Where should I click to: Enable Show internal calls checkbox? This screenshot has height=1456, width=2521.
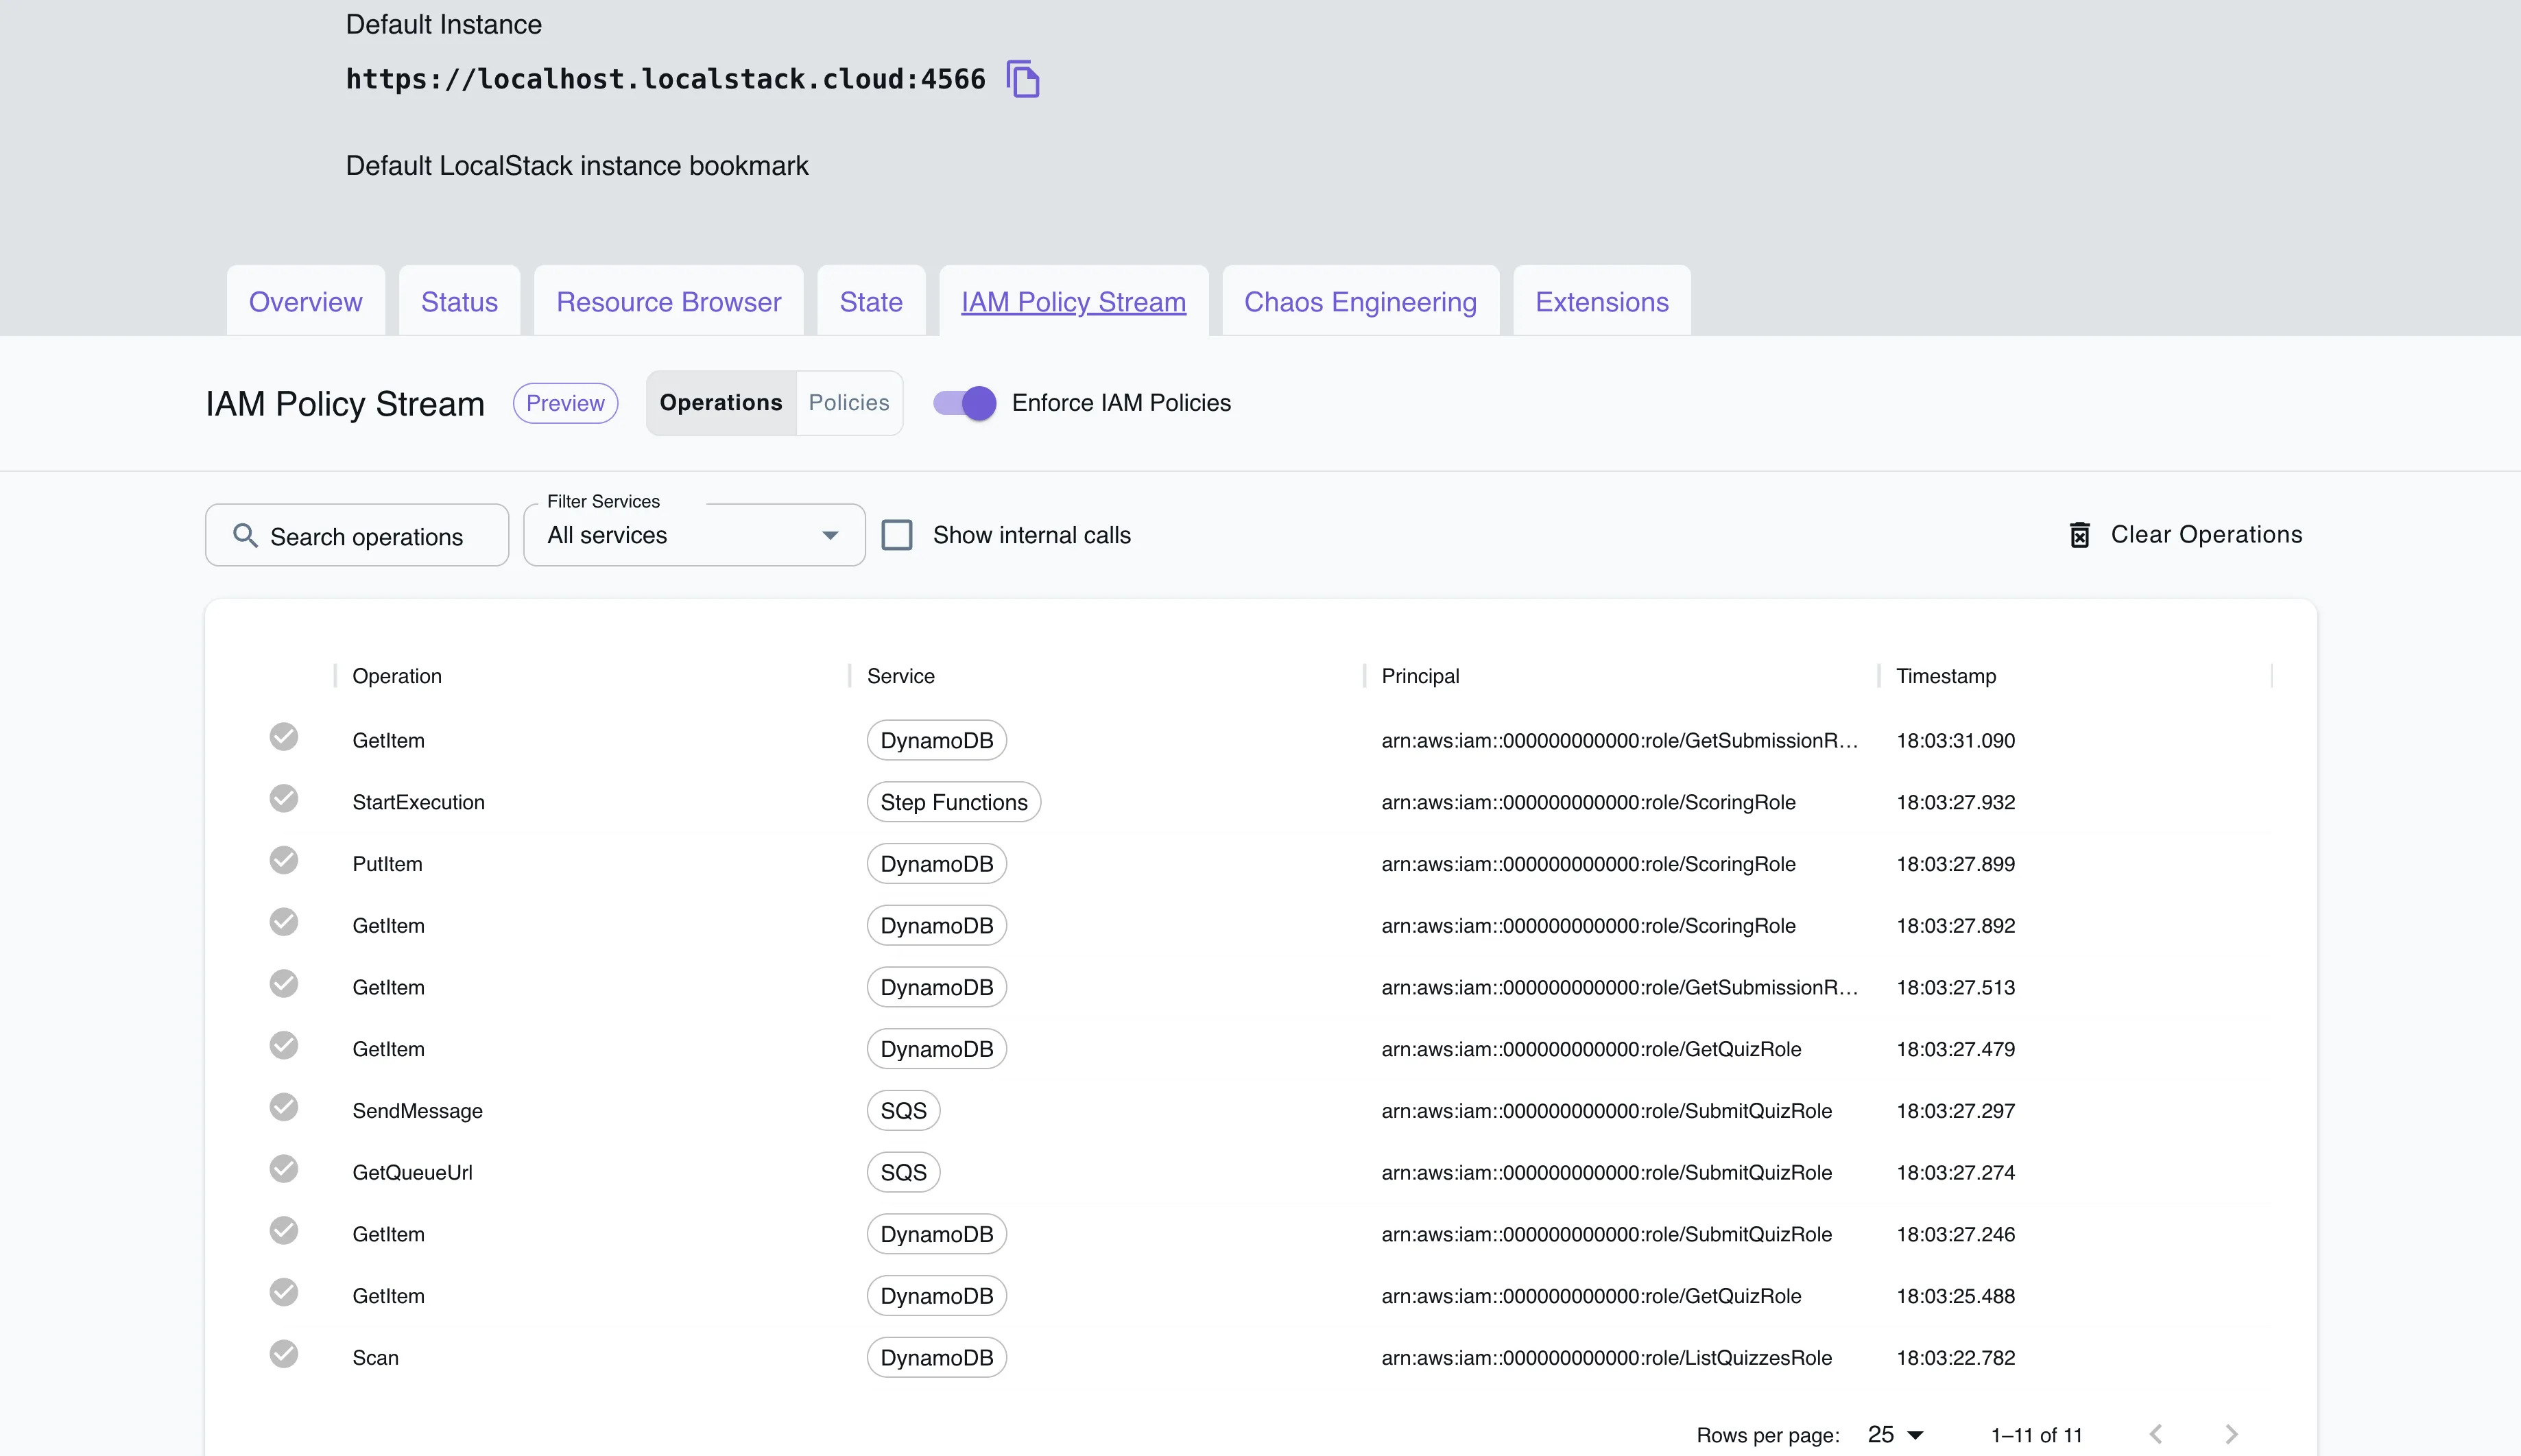pos(898,534)
